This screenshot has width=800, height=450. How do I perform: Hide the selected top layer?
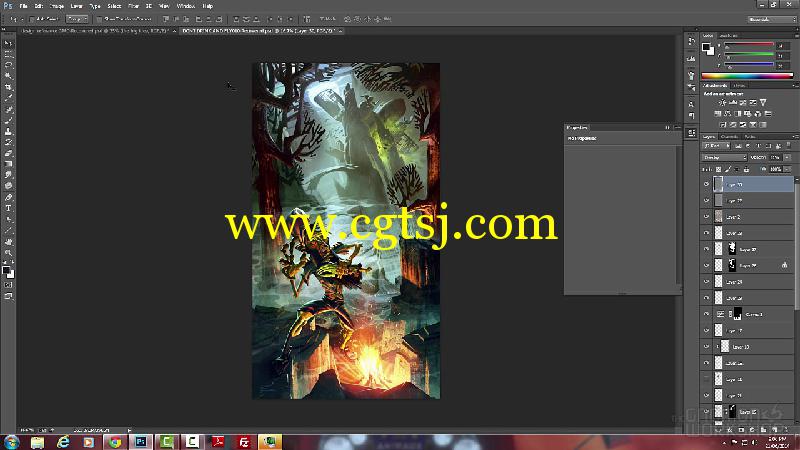pyautogui.click(x=707, y=184)
